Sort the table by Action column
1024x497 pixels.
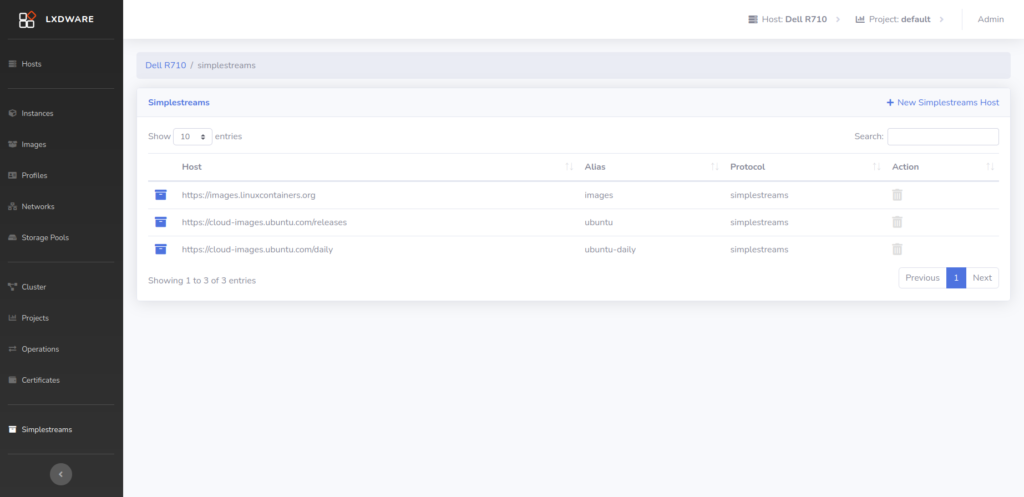(x=942, y=167)
